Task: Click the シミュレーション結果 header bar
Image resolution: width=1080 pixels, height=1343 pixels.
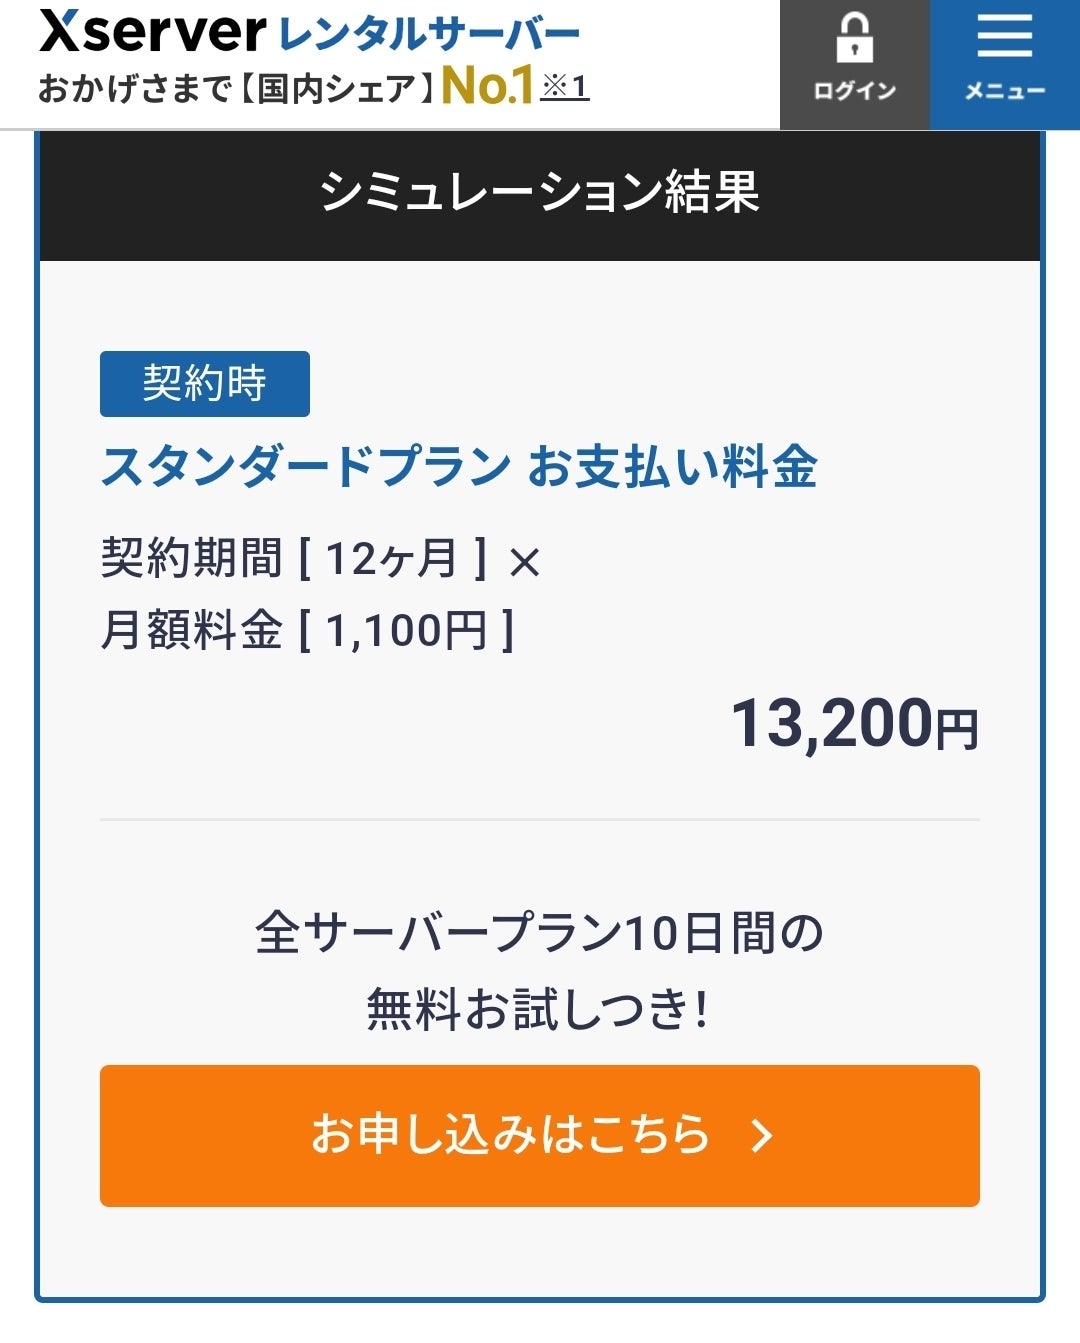Action: point(540,192)
